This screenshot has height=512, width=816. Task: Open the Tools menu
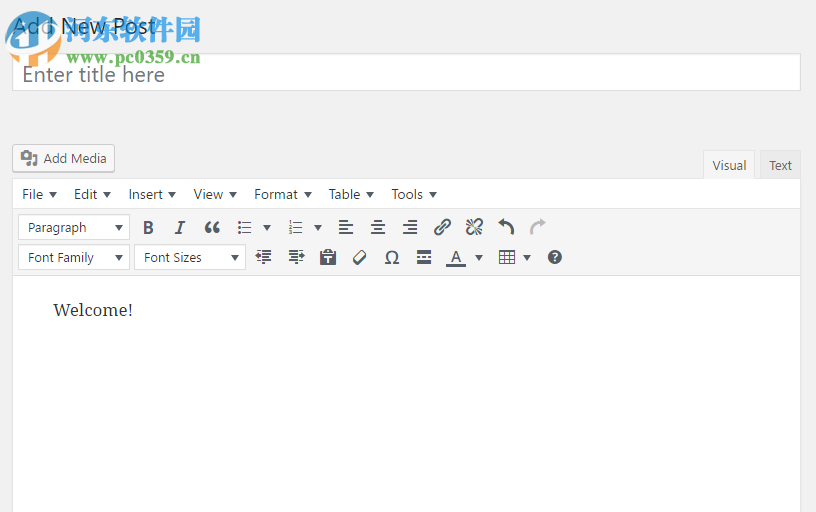tap(414, 195)
